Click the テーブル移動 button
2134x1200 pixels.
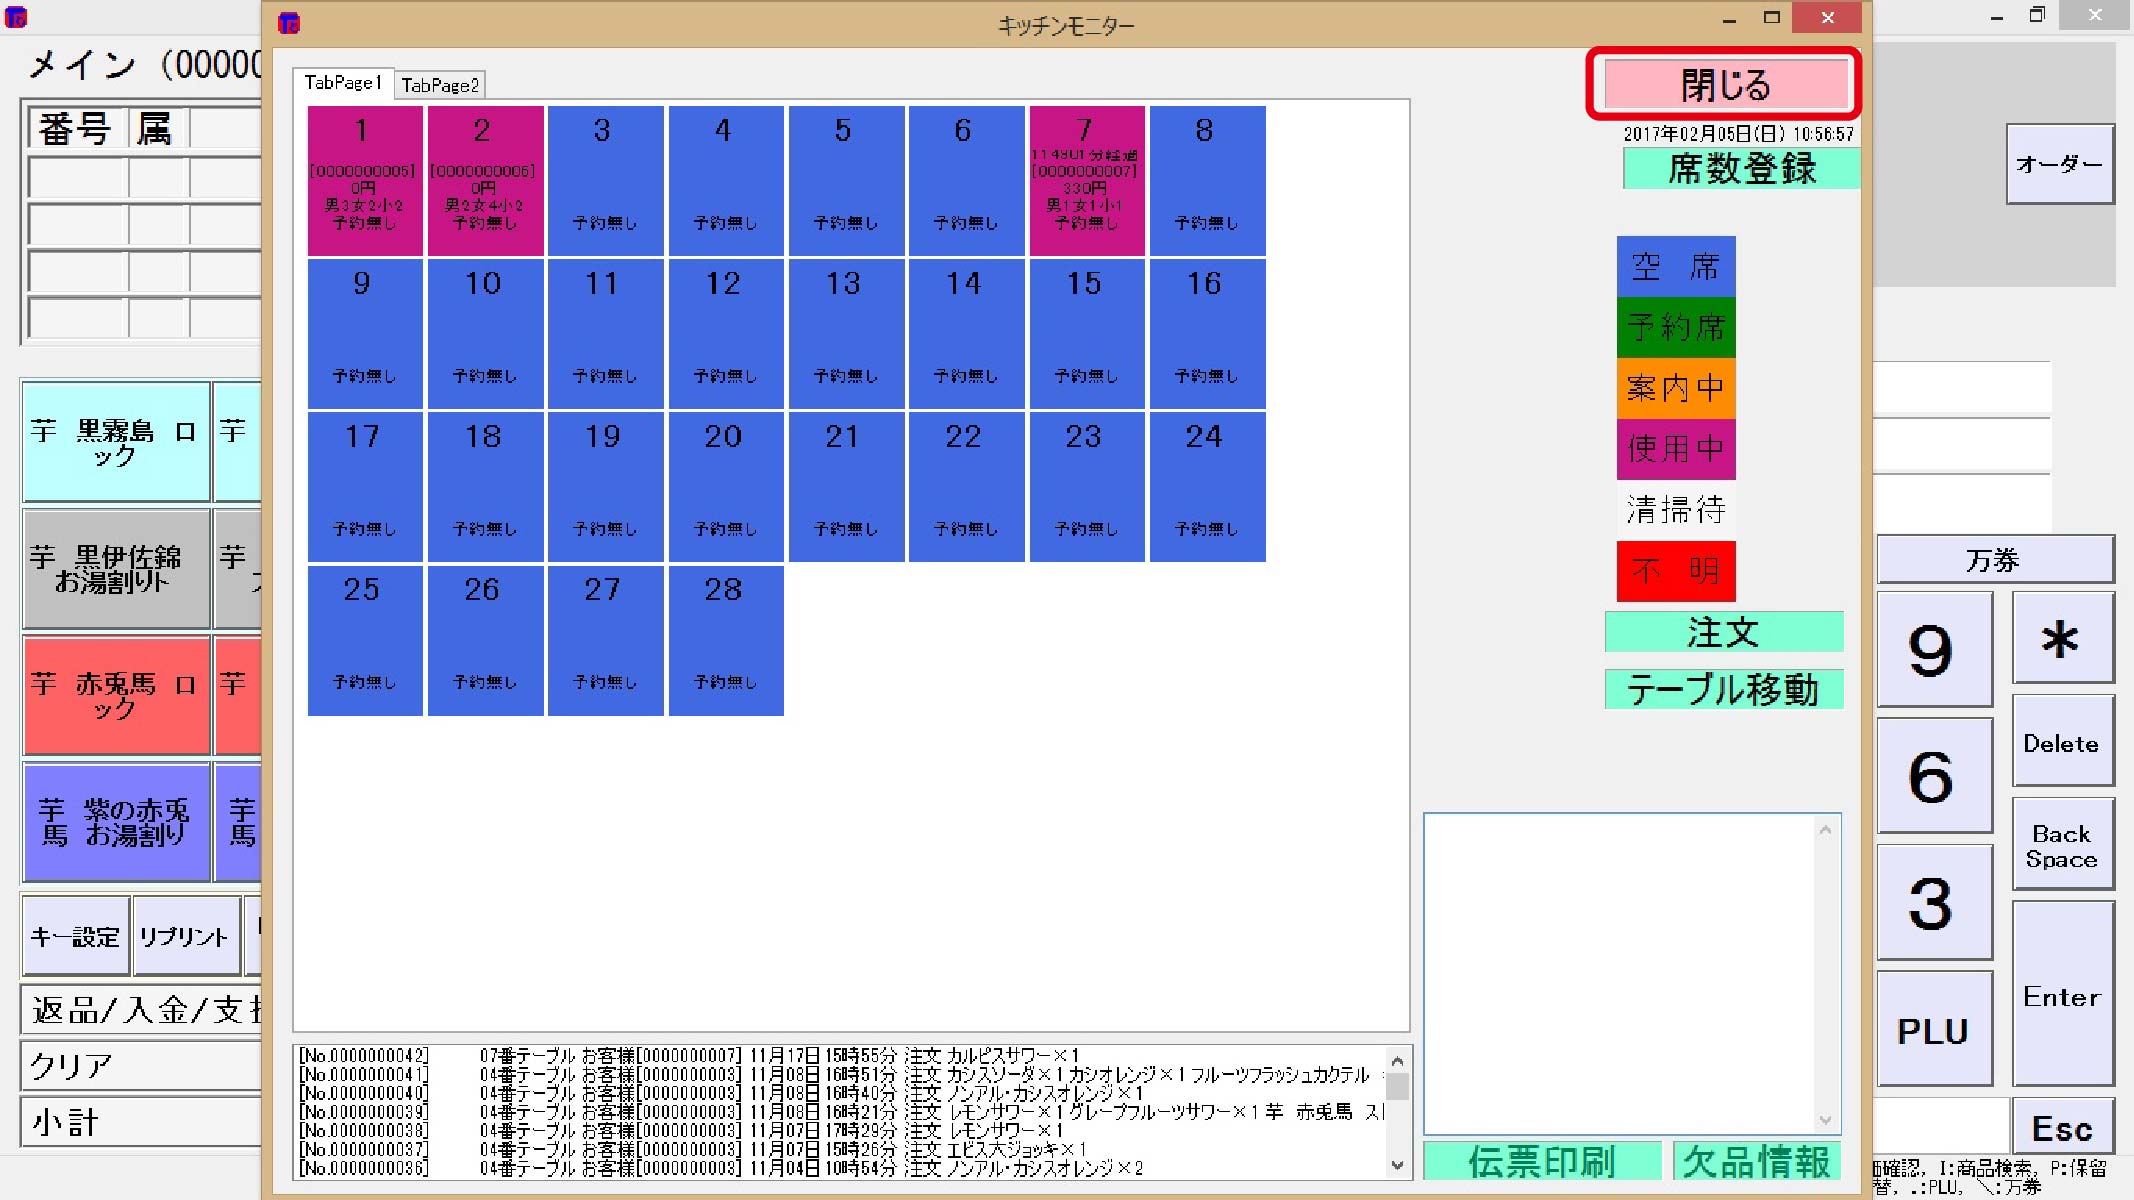(x=1722, y=689)
